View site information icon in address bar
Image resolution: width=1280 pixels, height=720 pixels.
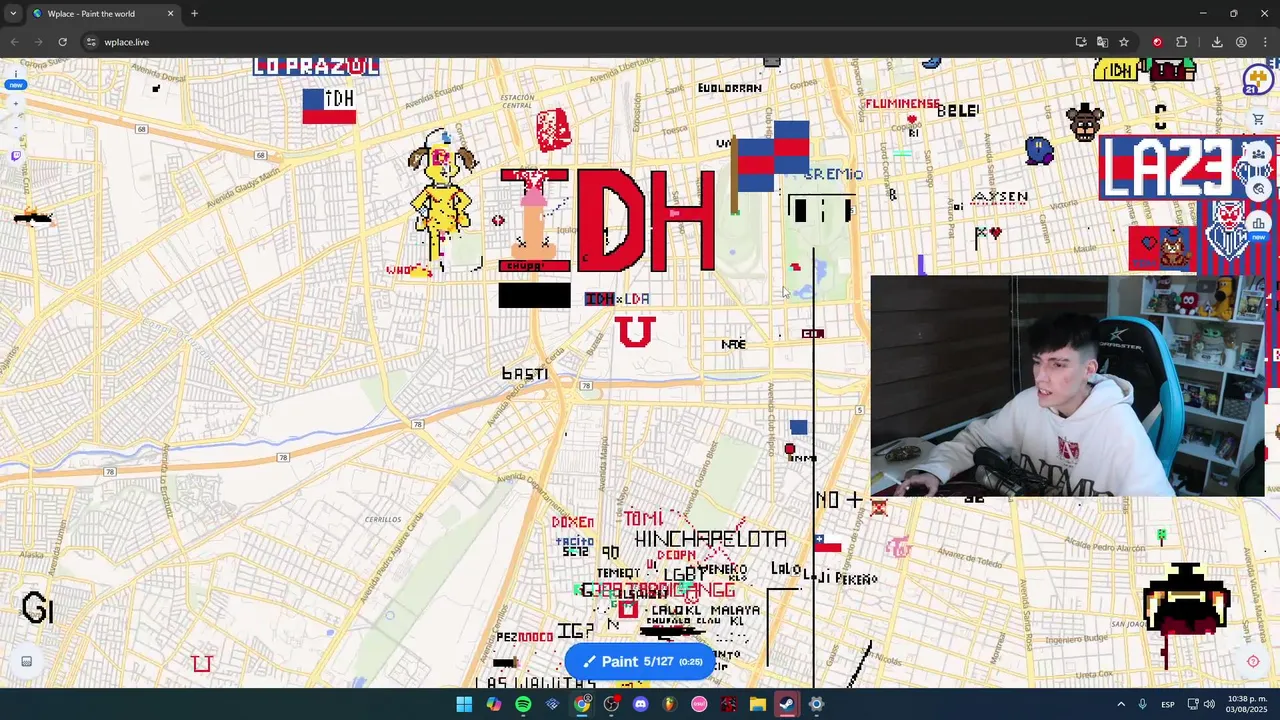(91, 42)
